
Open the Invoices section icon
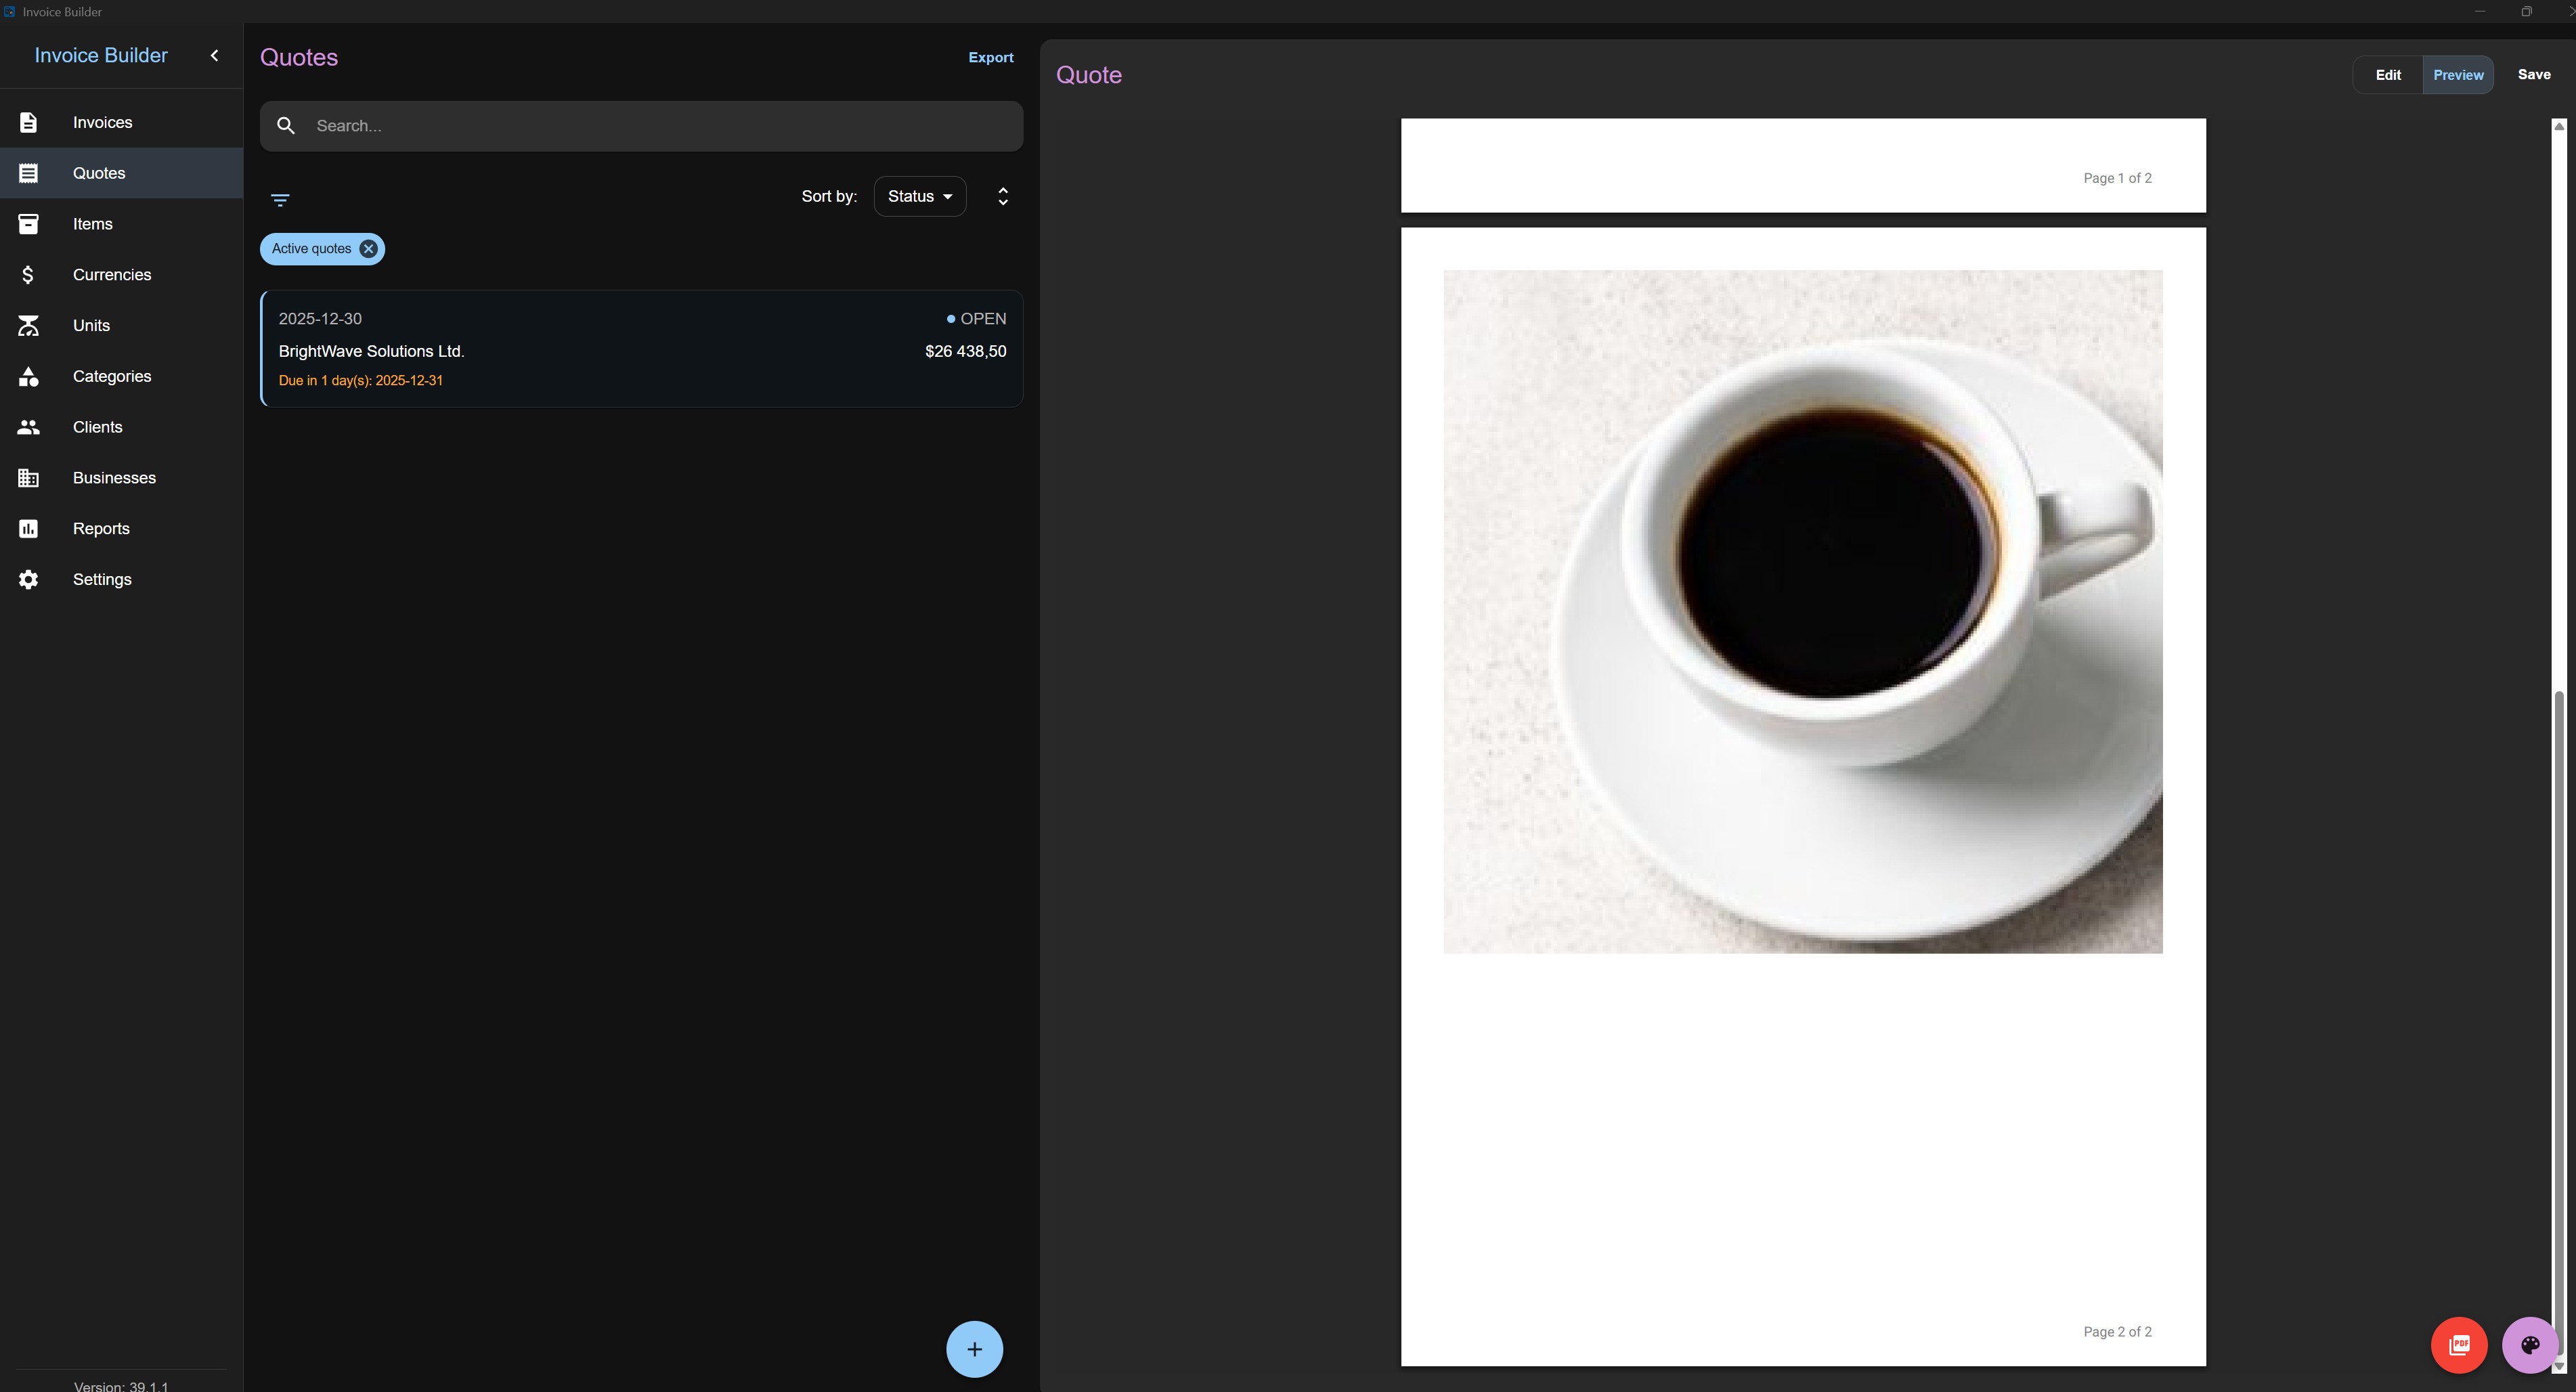28,122
